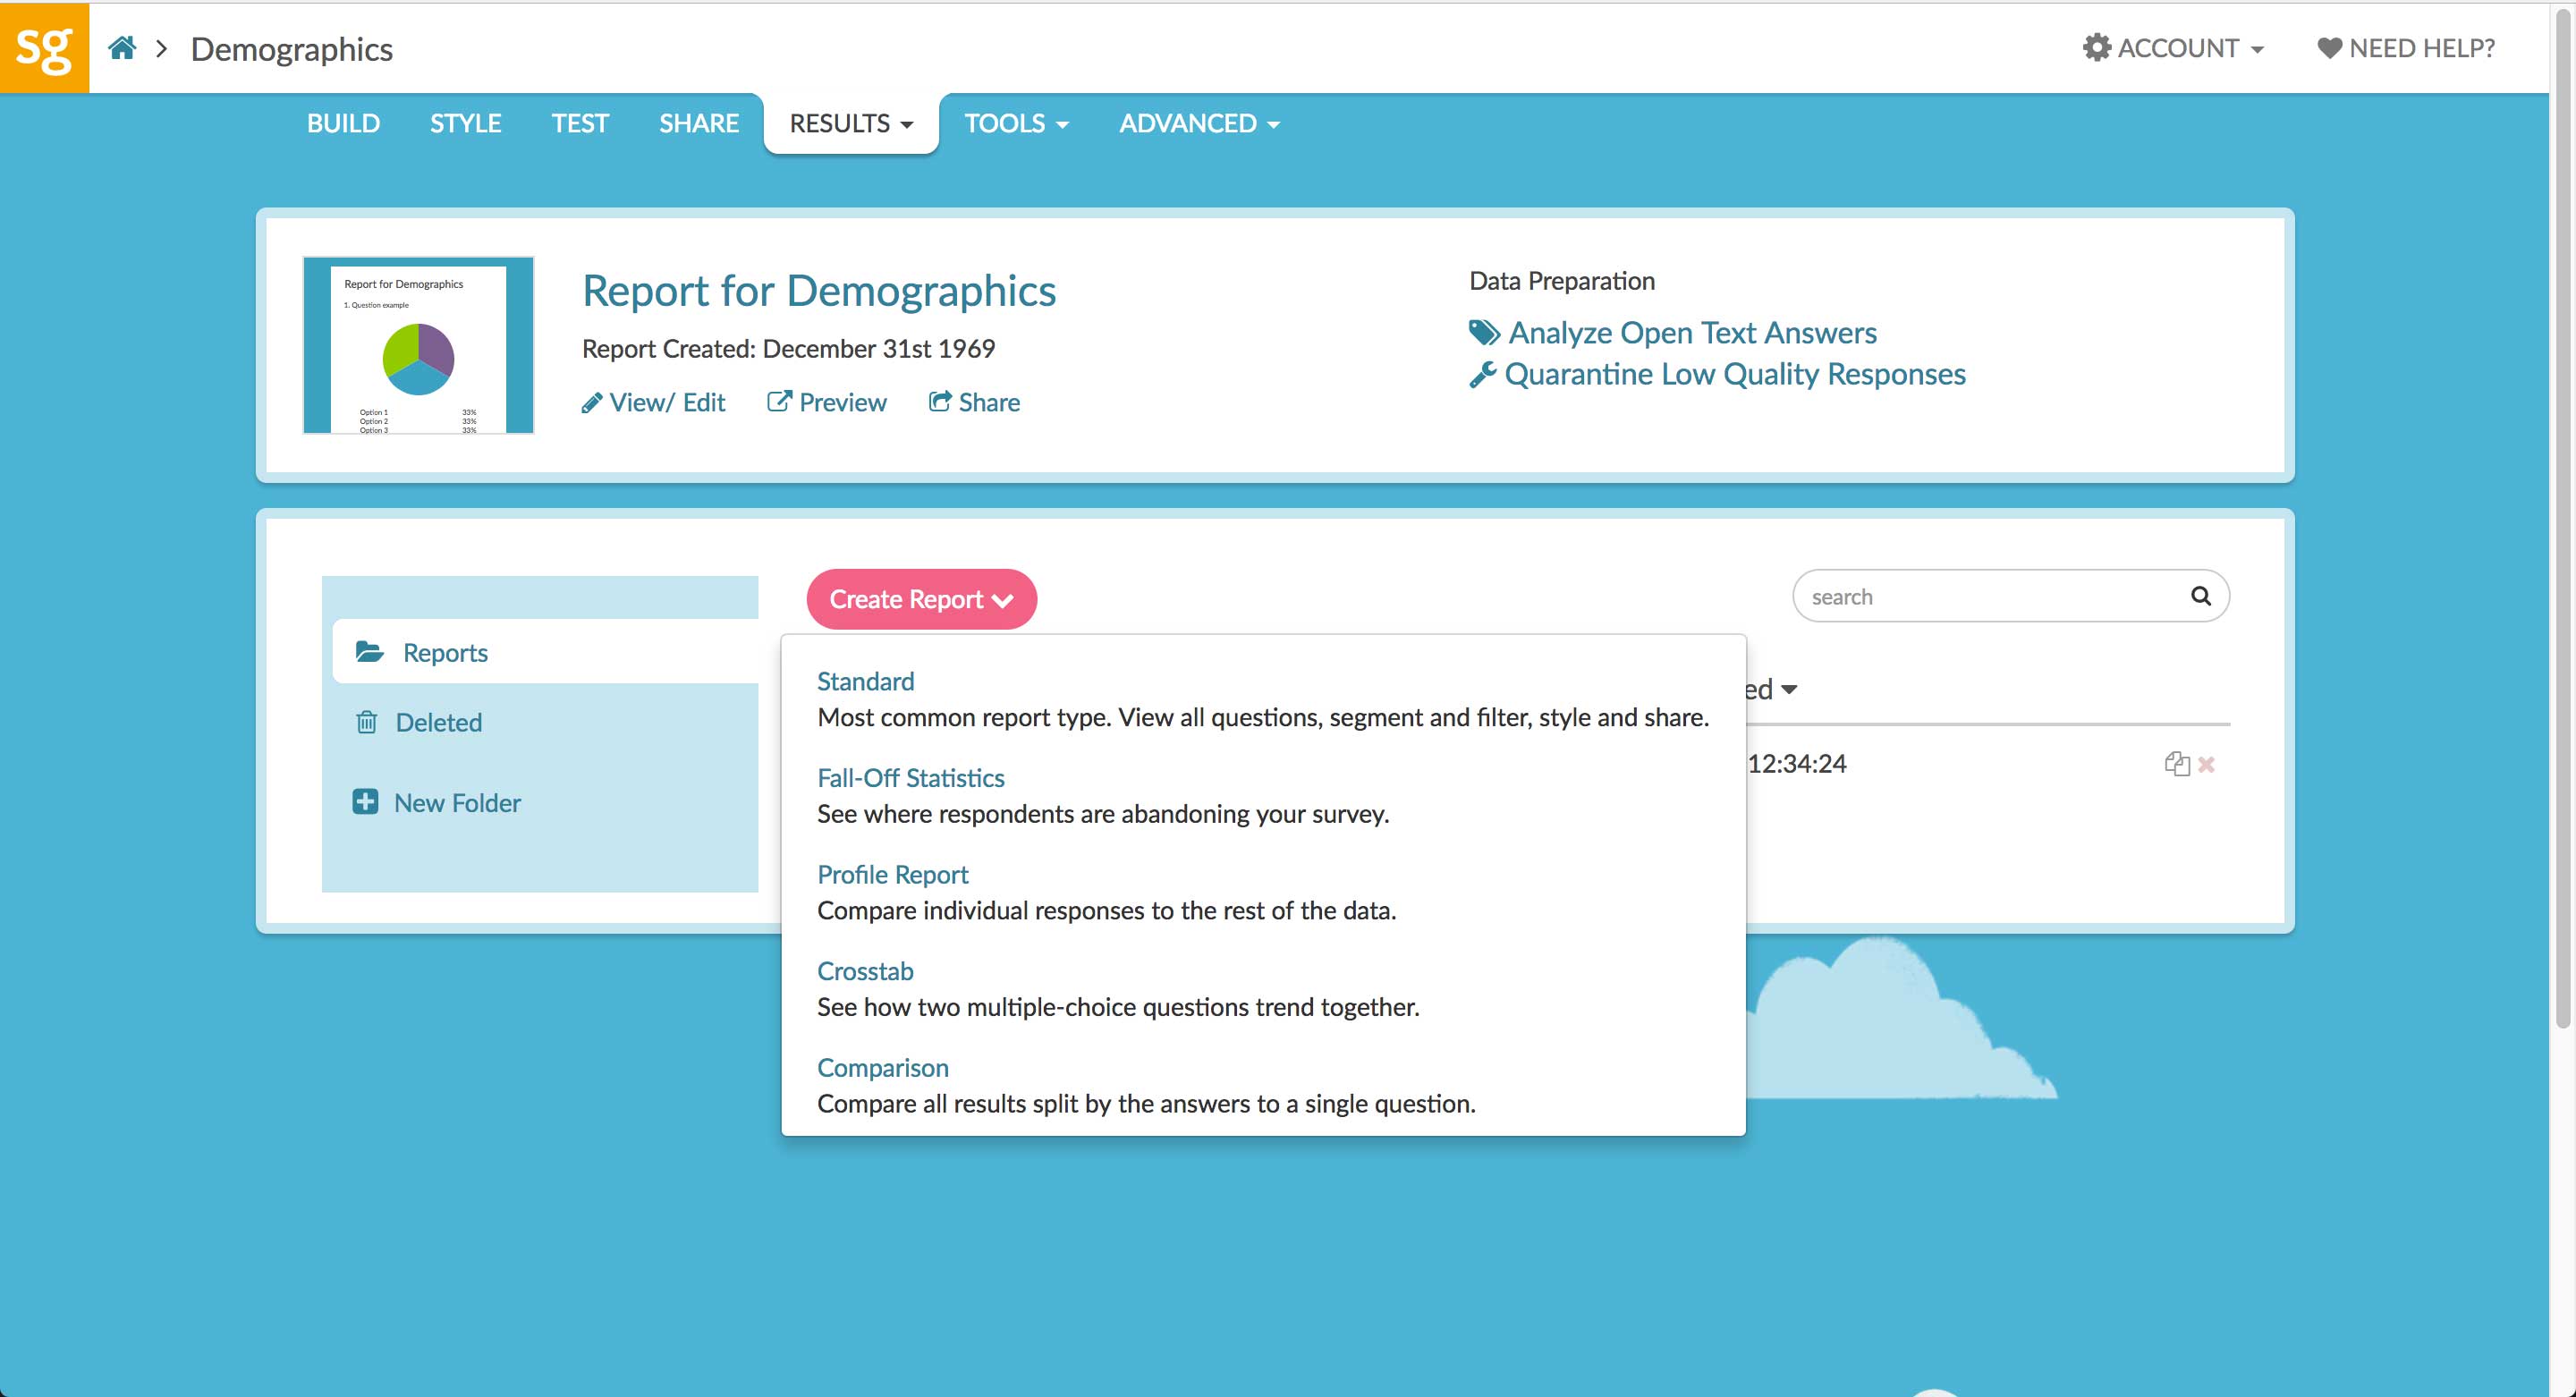2576x1397 pixels.
Task: Click the home breadcrumb icon
Action: (x=122, y=47)
